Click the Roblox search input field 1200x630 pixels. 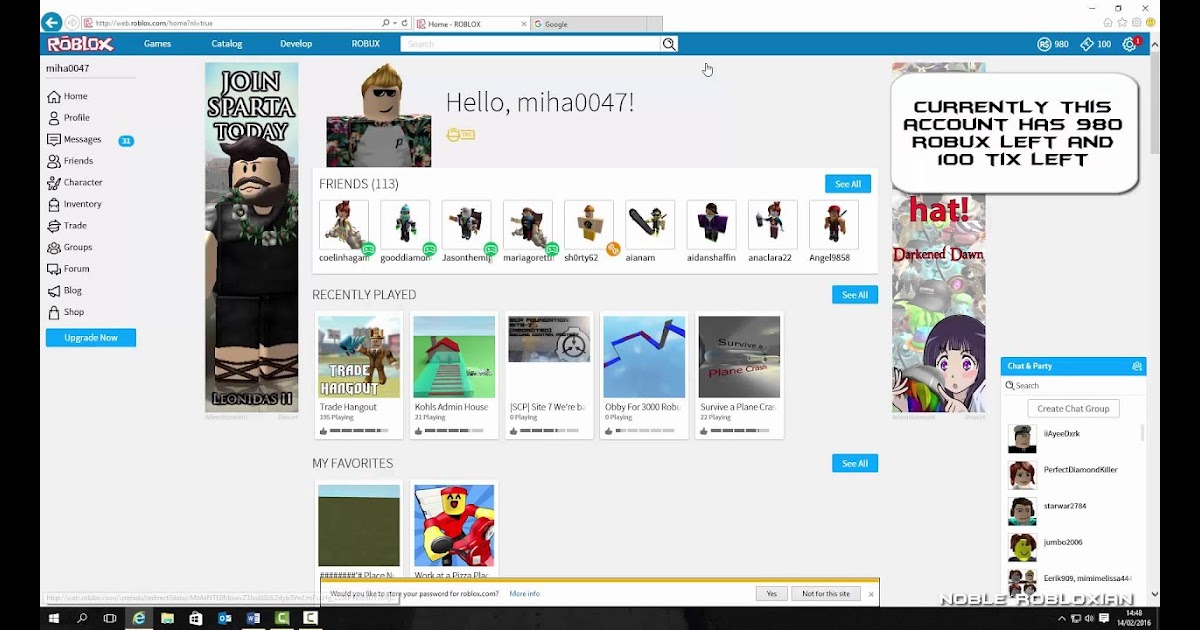pos(531,44)
